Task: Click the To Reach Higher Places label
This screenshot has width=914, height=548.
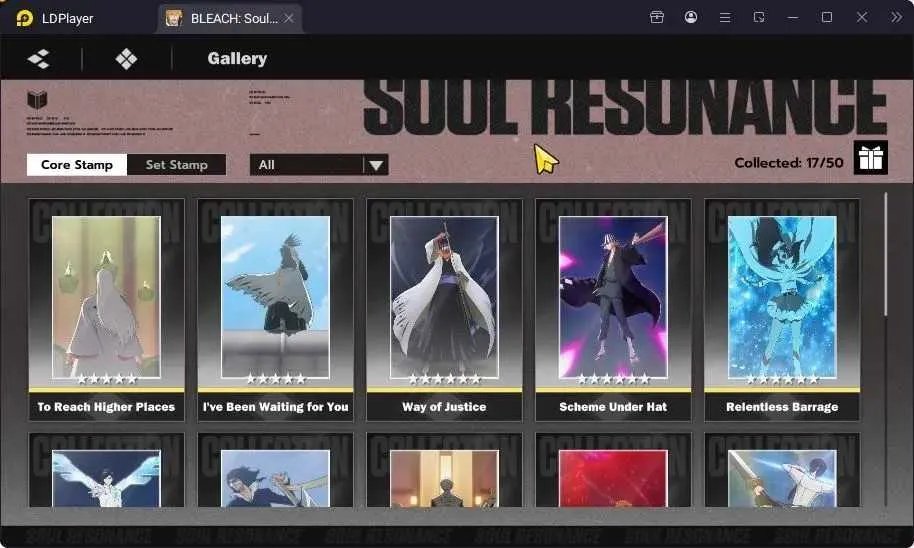Action: 106,407
